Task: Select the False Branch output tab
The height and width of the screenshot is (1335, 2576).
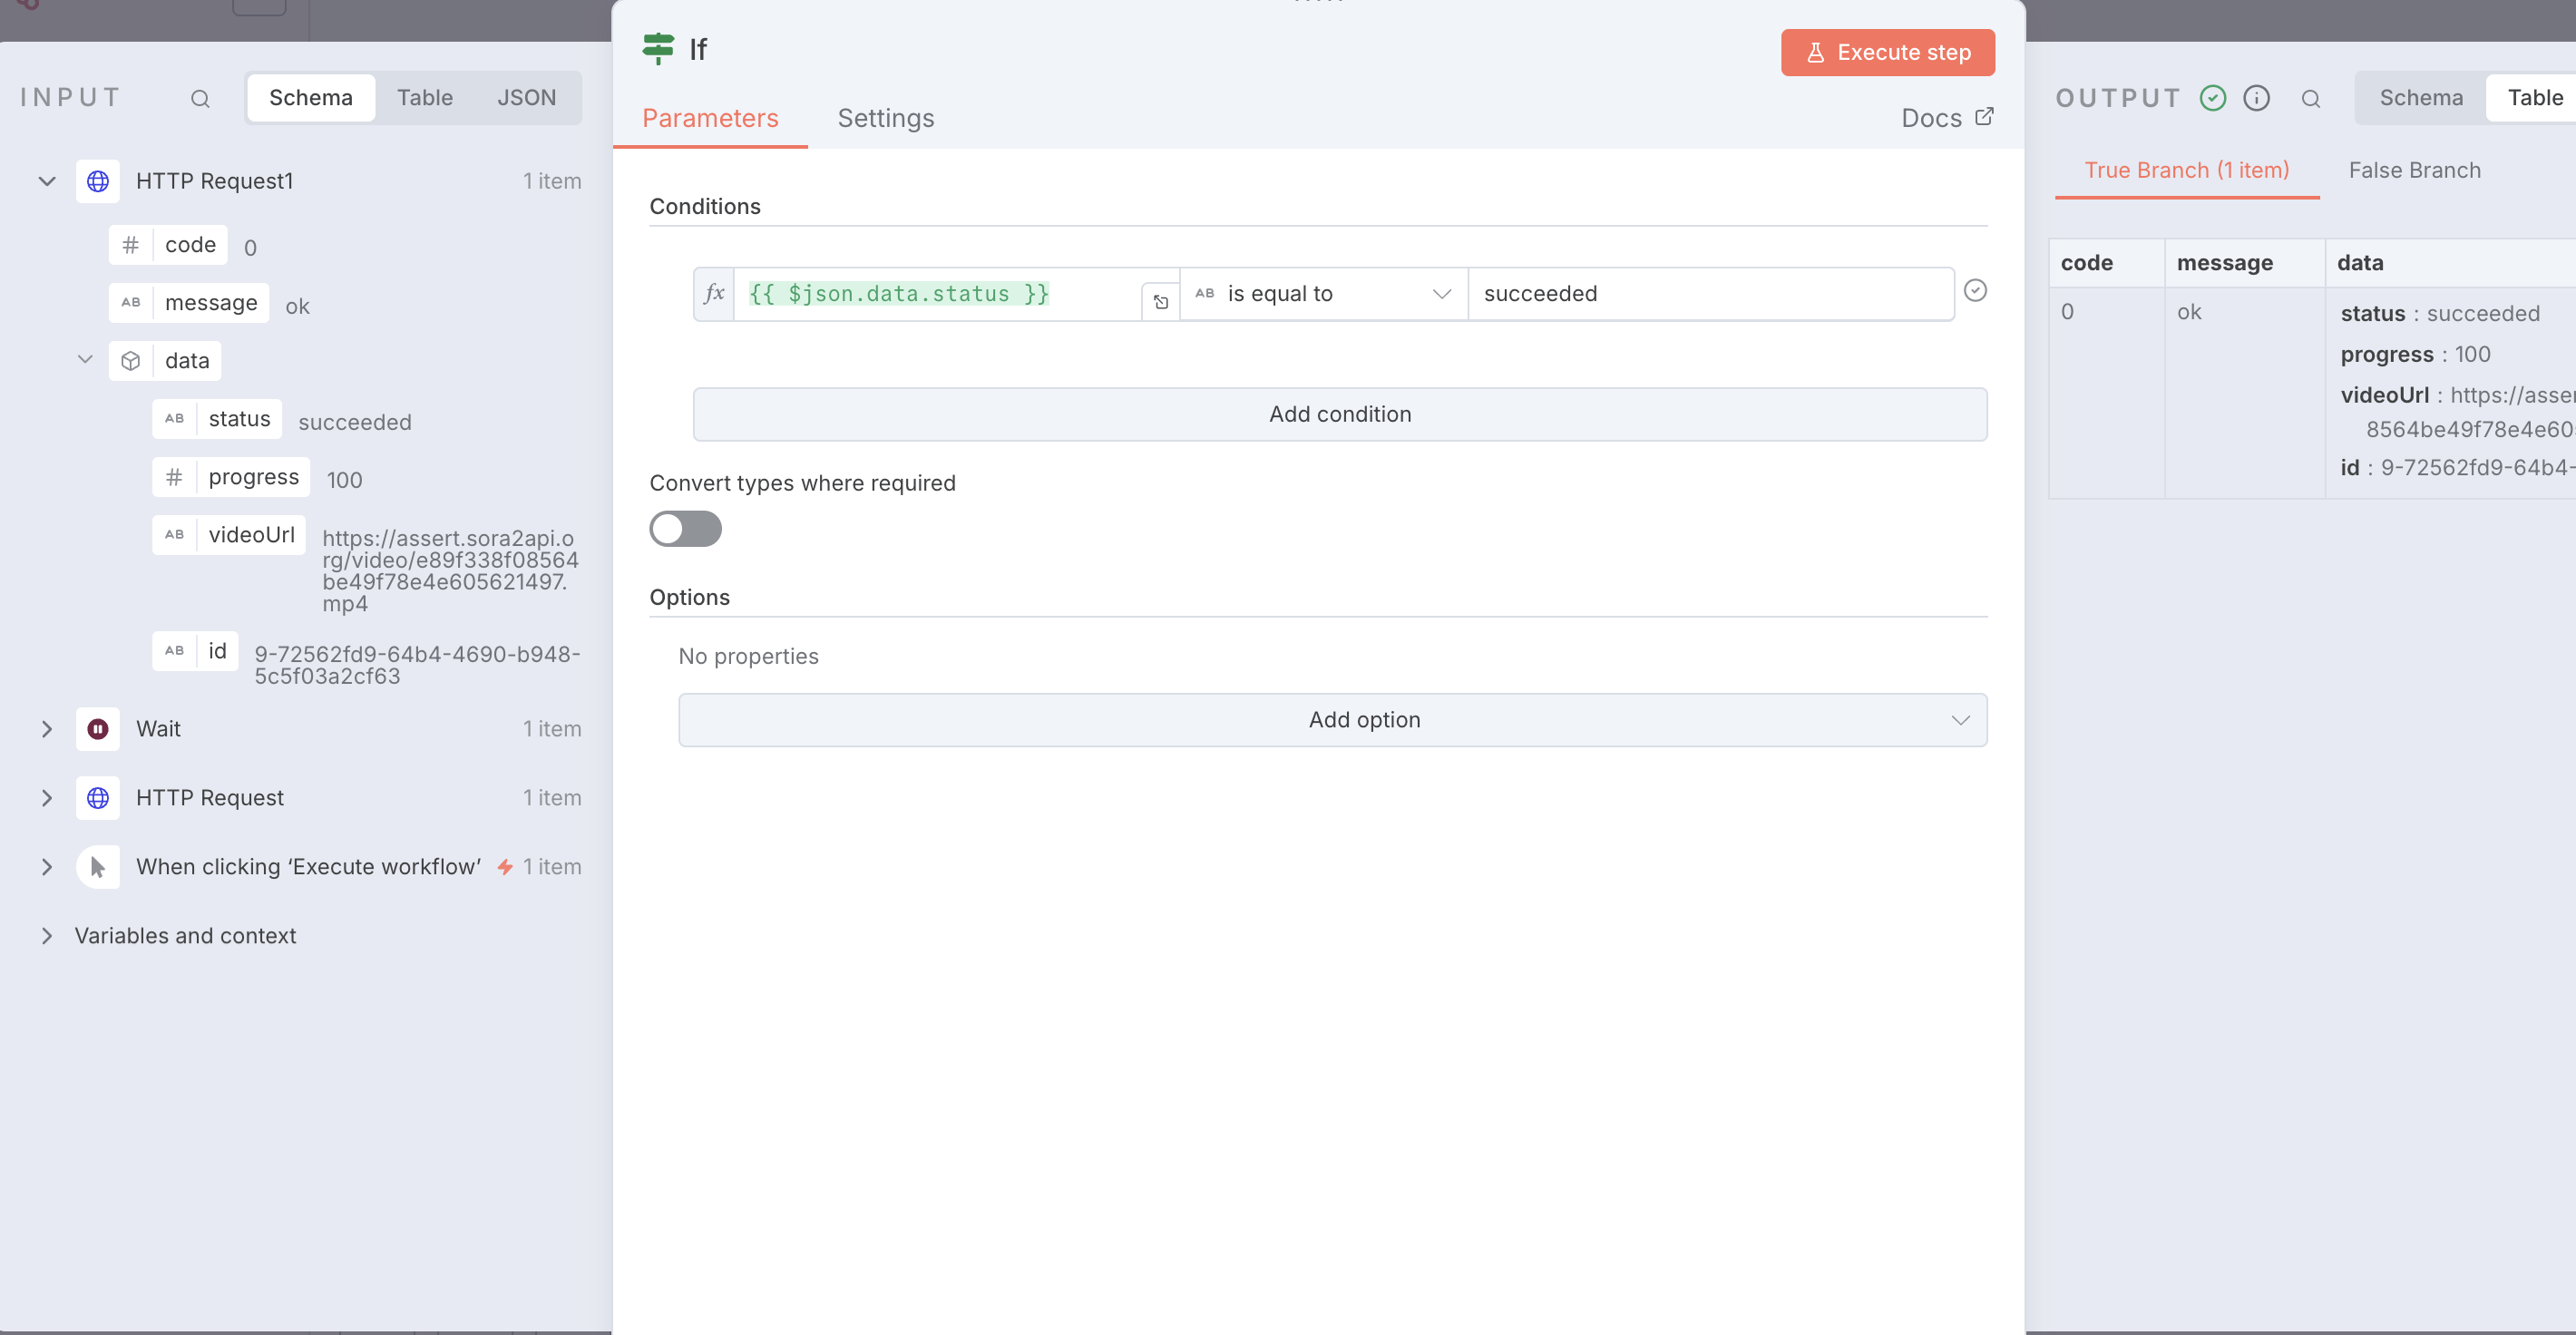Action: click(2414, 170)
